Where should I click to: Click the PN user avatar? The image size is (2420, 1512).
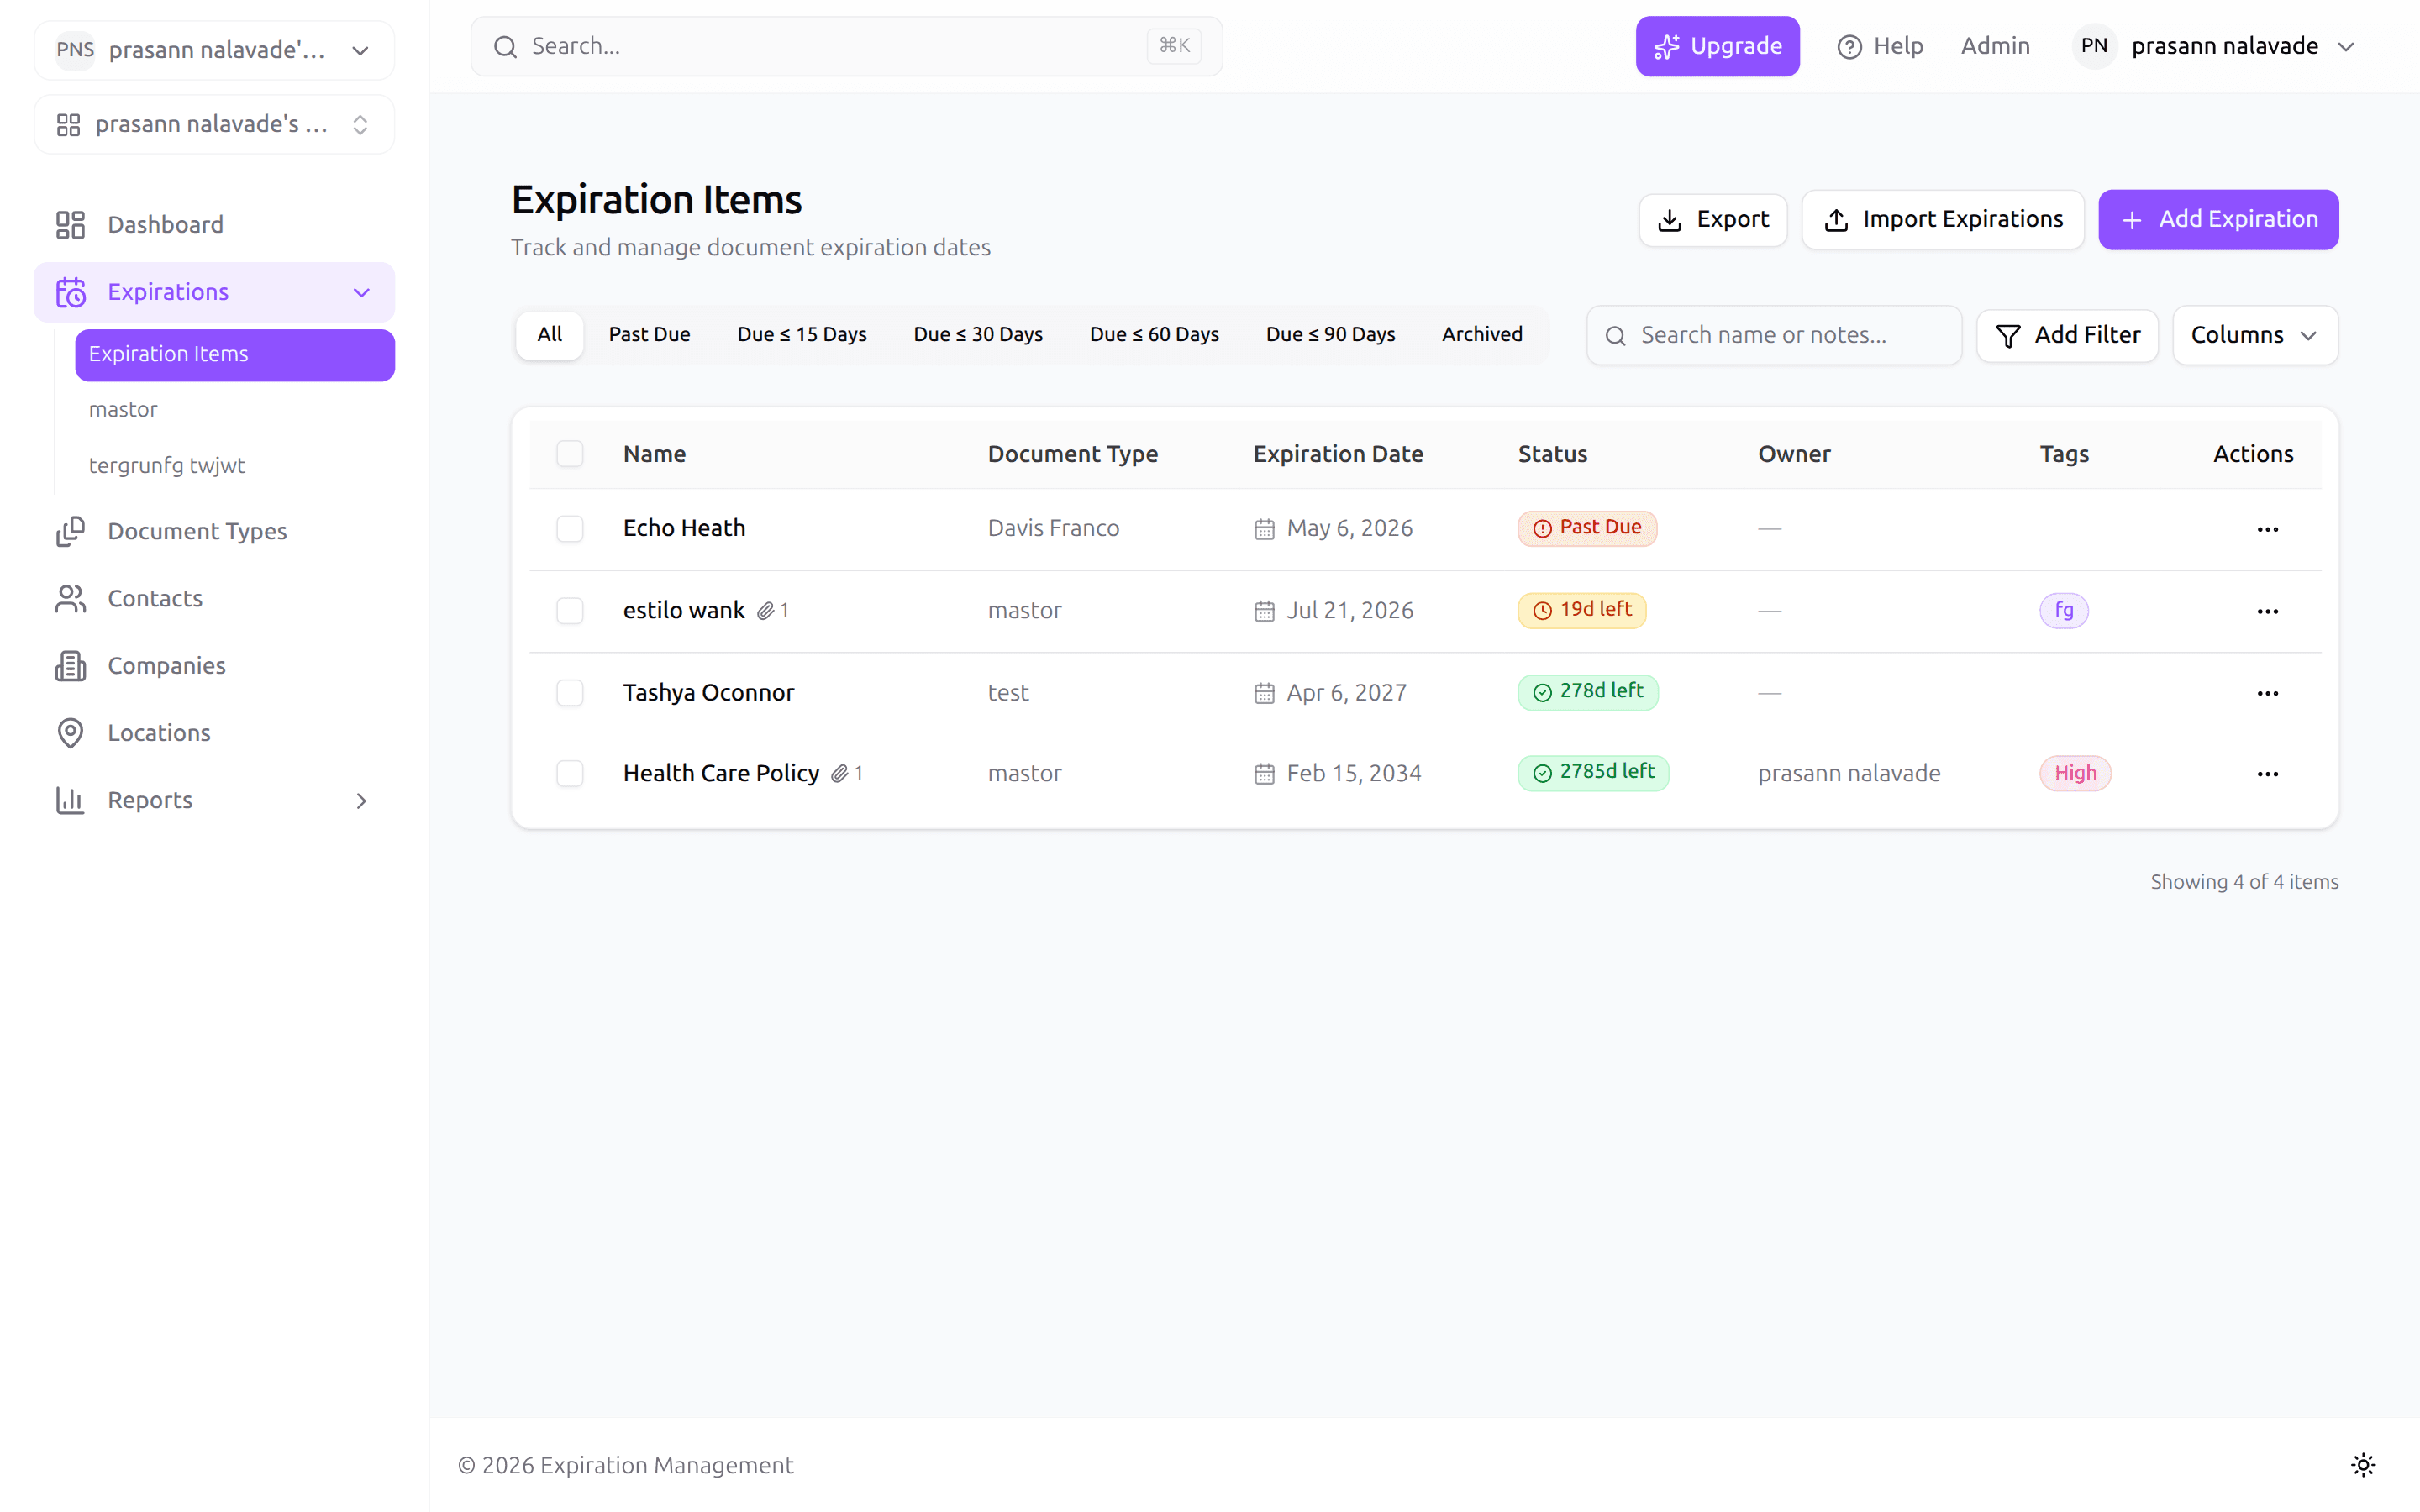coord(2094,46)
